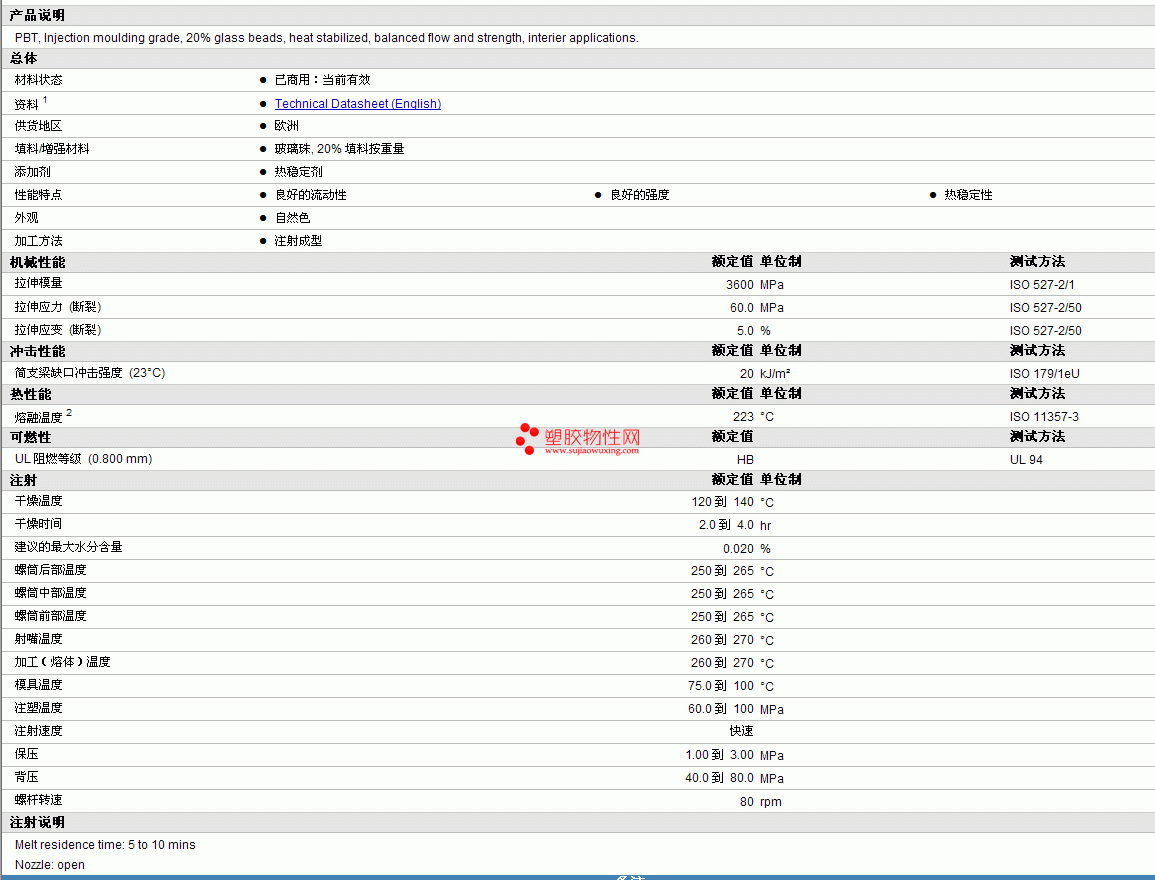This screenshot has height=880, width=1155.
Task: Select the Nozzle: open note
Action: (50, 865)
